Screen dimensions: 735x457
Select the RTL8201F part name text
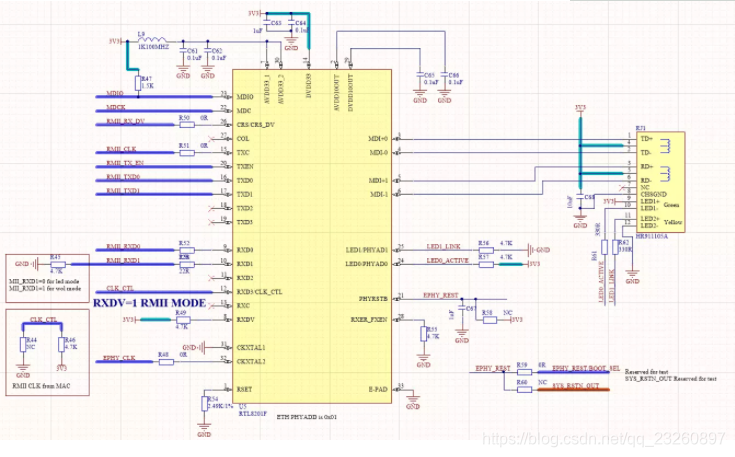(x=253, y=414)
